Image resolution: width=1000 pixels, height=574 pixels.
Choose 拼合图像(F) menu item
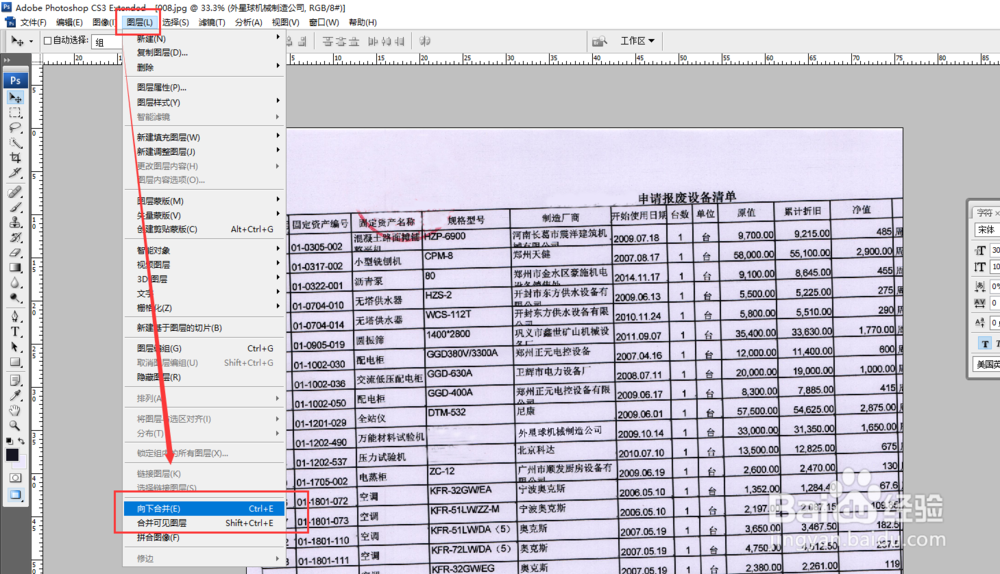pos(204,538)
